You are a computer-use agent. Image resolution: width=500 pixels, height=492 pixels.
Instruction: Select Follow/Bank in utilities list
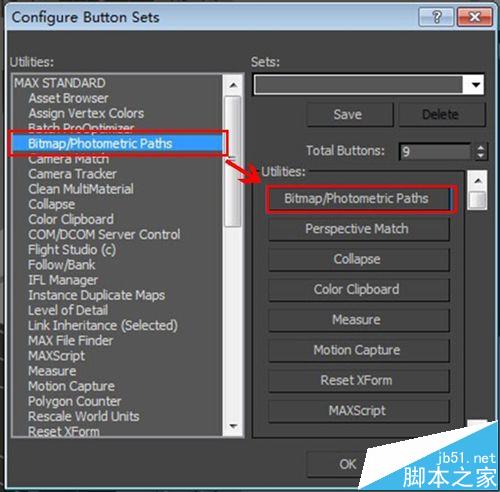(62, 265)
